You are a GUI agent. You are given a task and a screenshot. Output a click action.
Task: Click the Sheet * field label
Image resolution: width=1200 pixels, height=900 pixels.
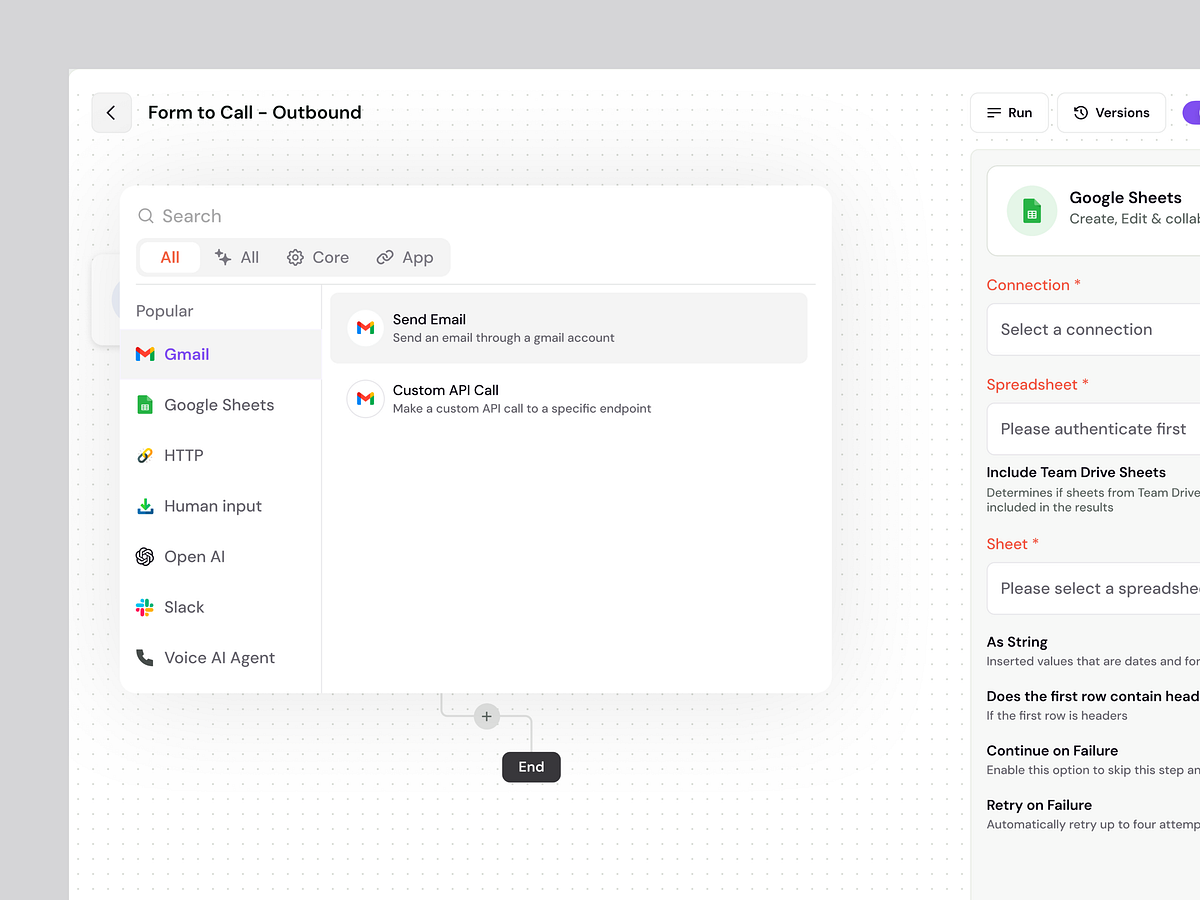click(x=1013, y=544)
